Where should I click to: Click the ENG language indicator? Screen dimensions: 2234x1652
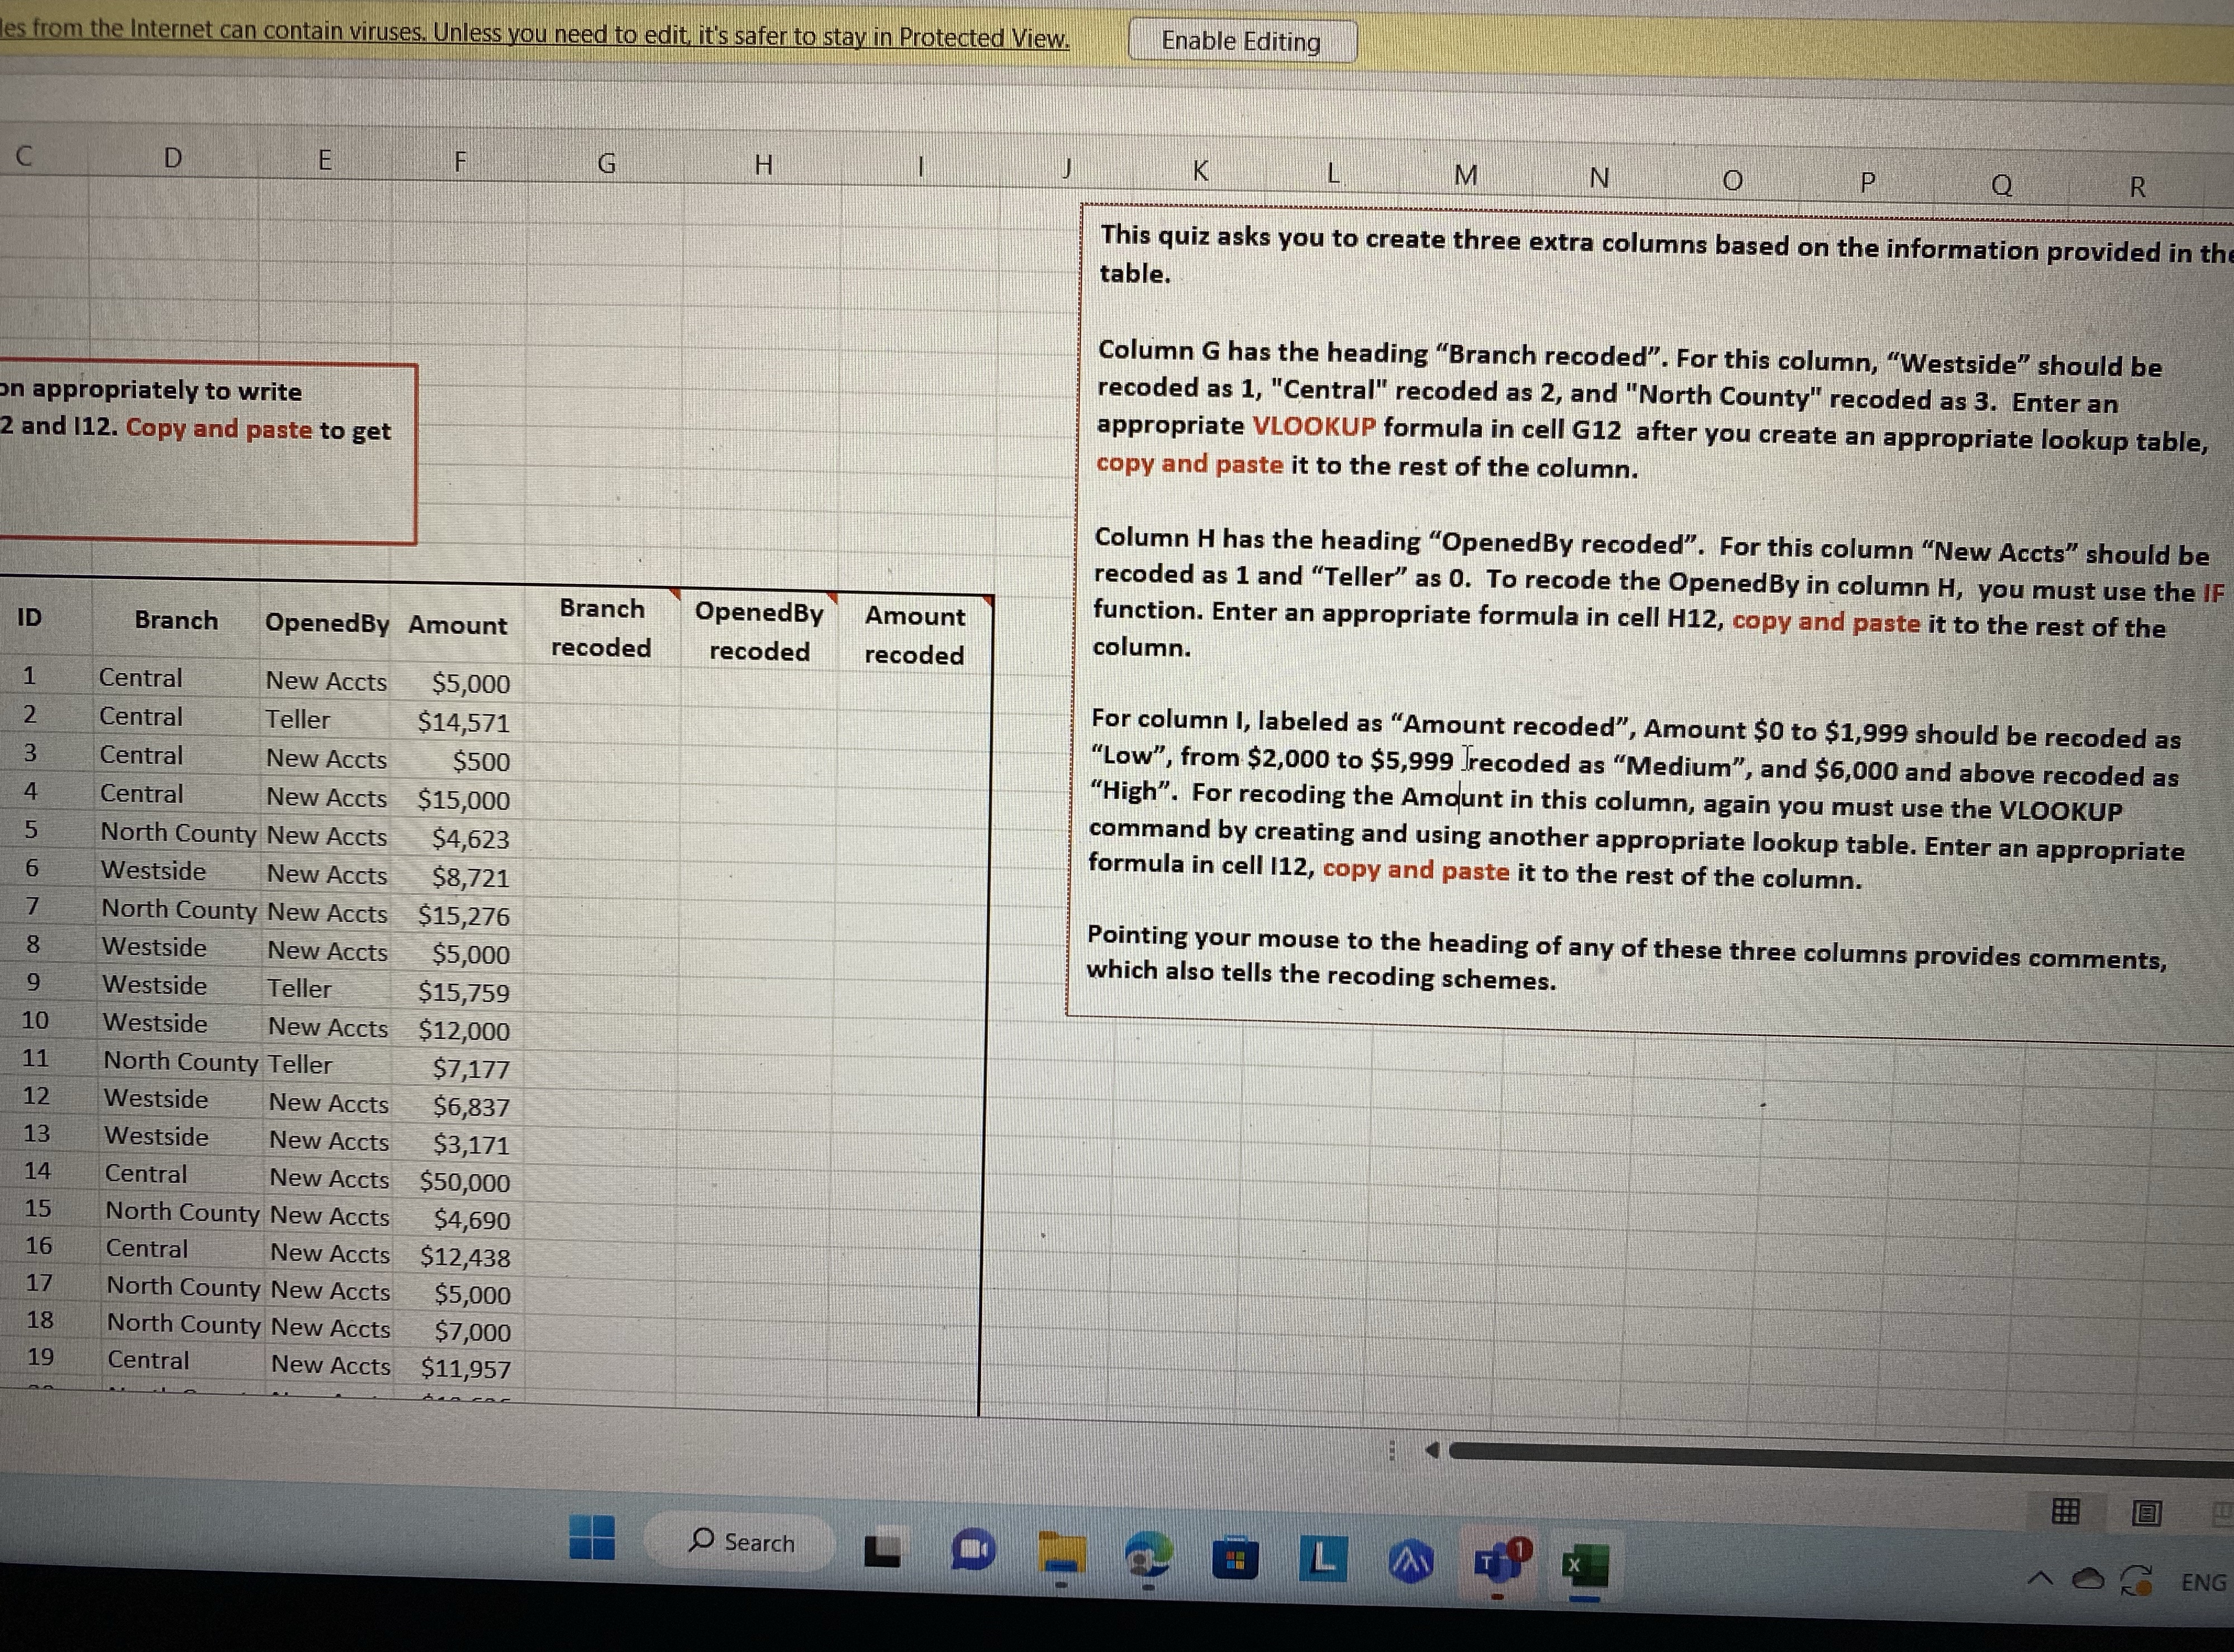pyautogui.click(x=2203, y=1583)
